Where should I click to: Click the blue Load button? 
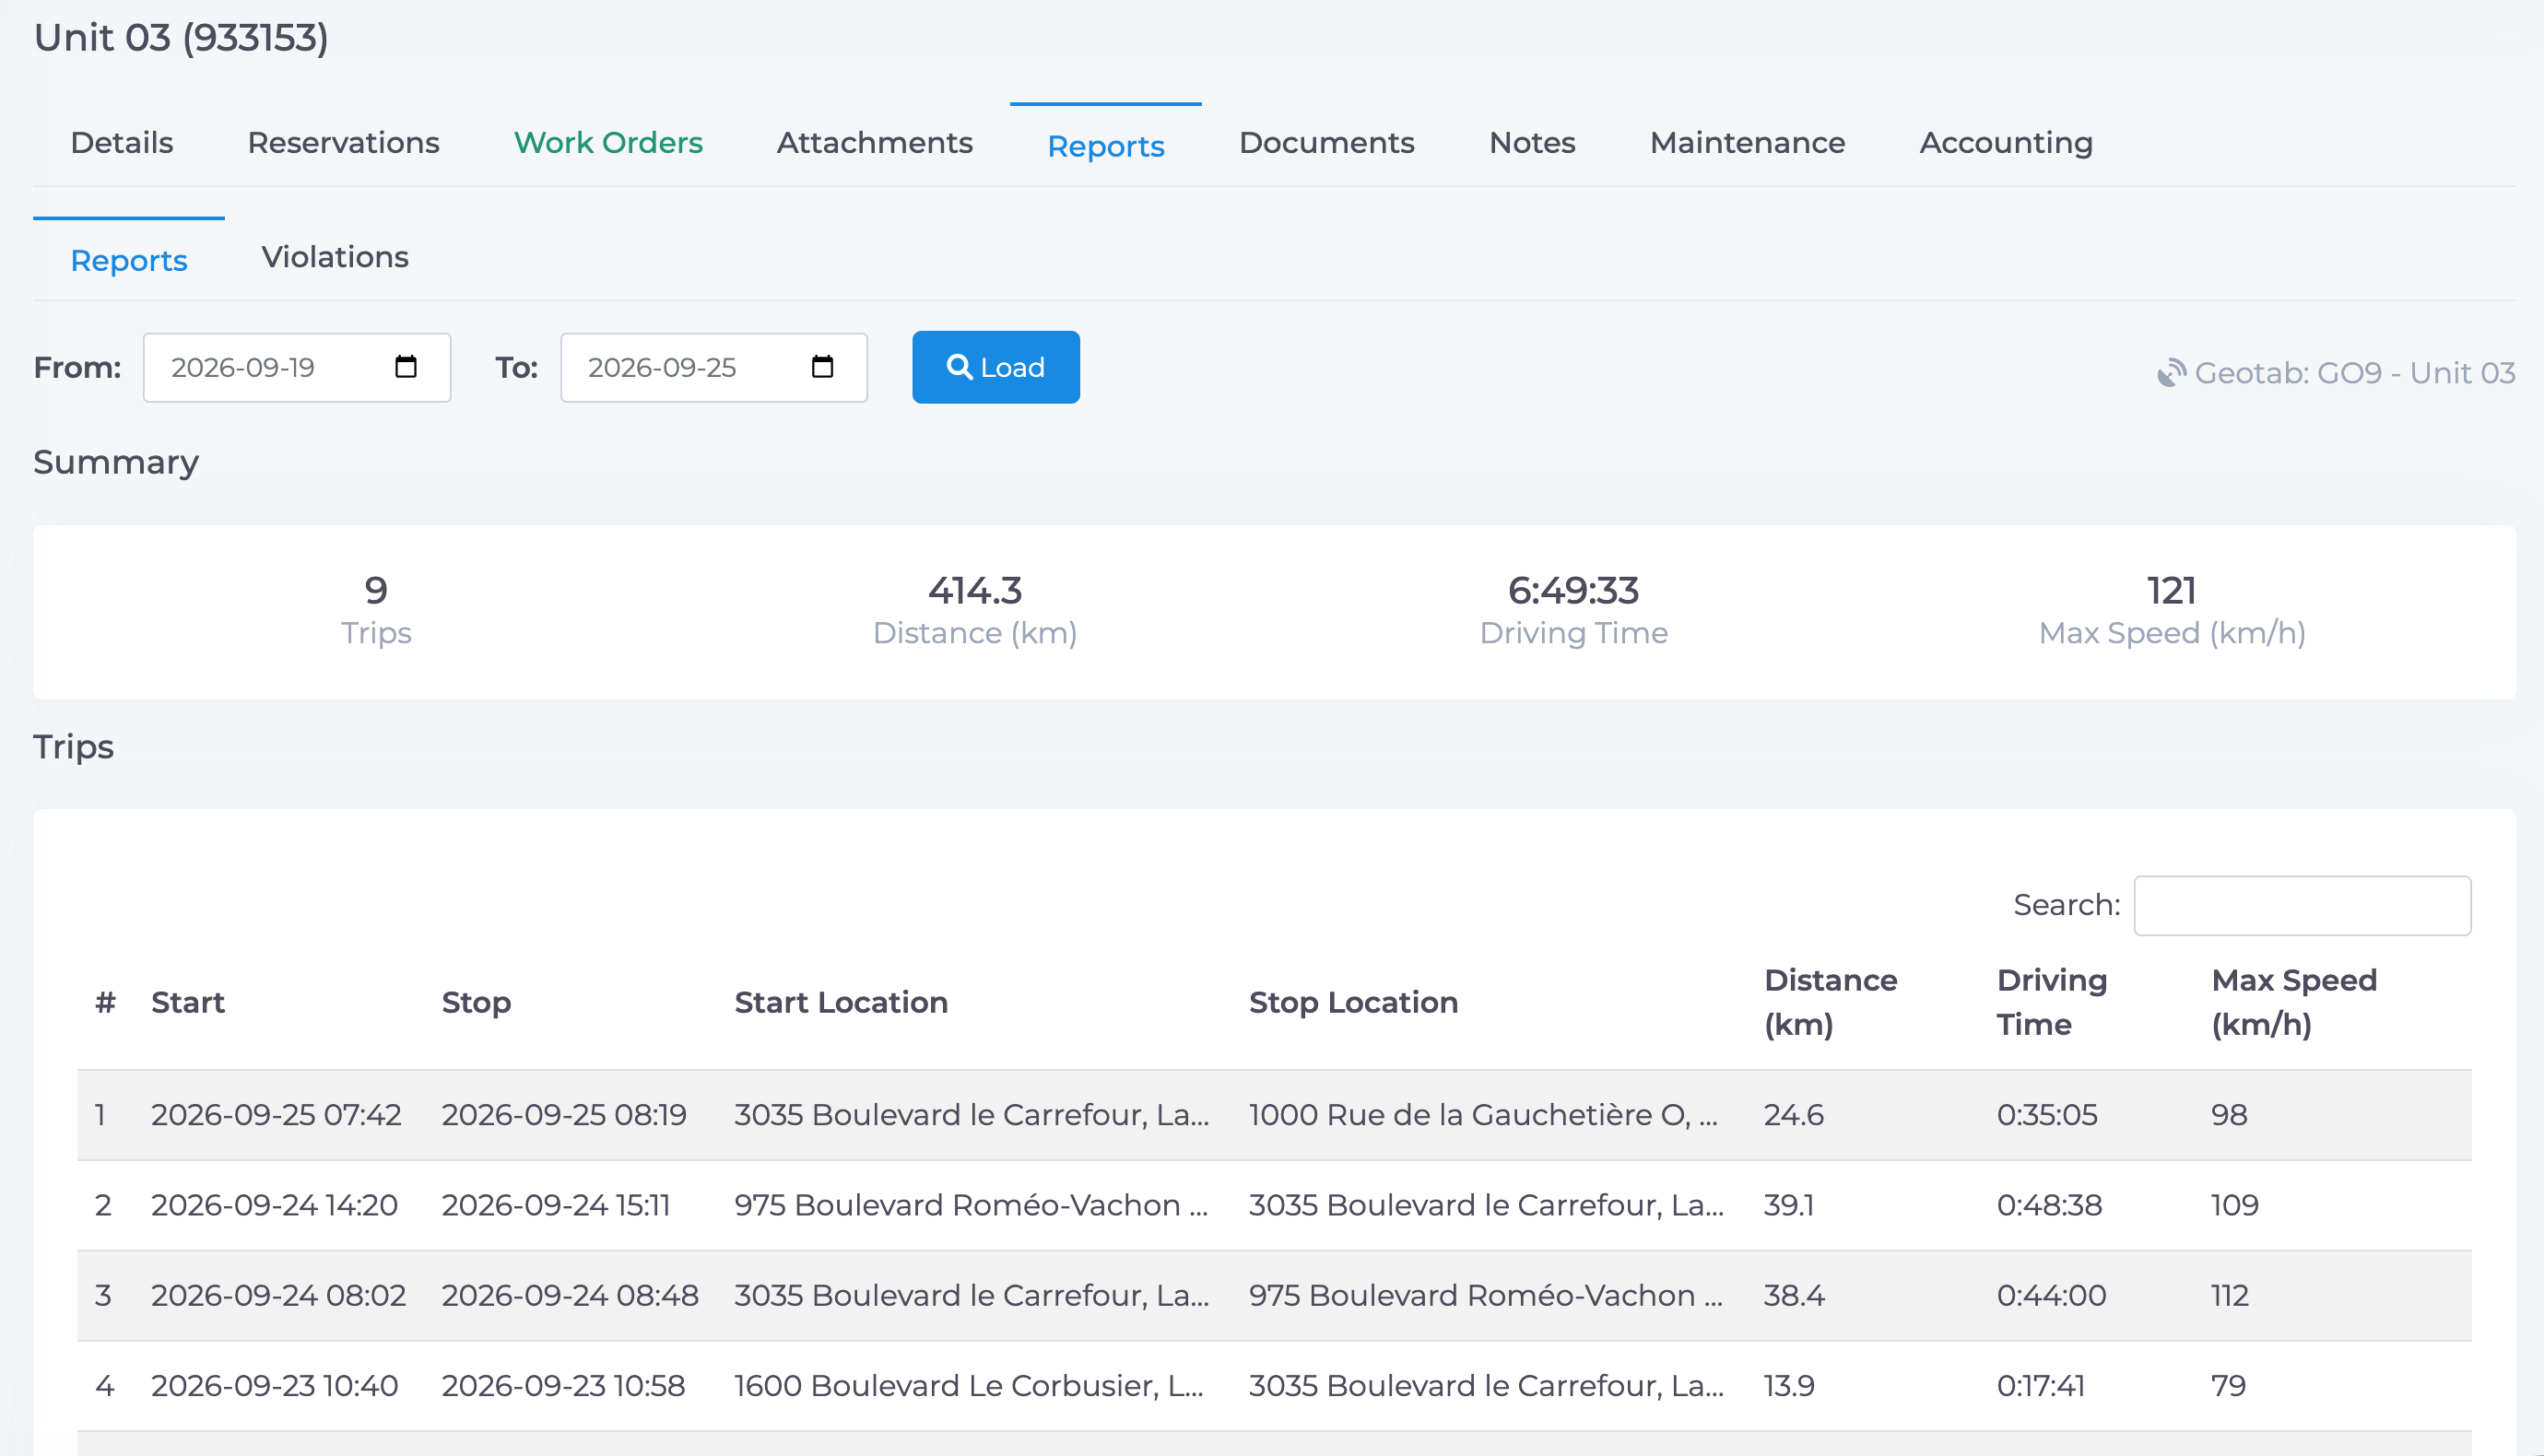(x=996, y=367)
